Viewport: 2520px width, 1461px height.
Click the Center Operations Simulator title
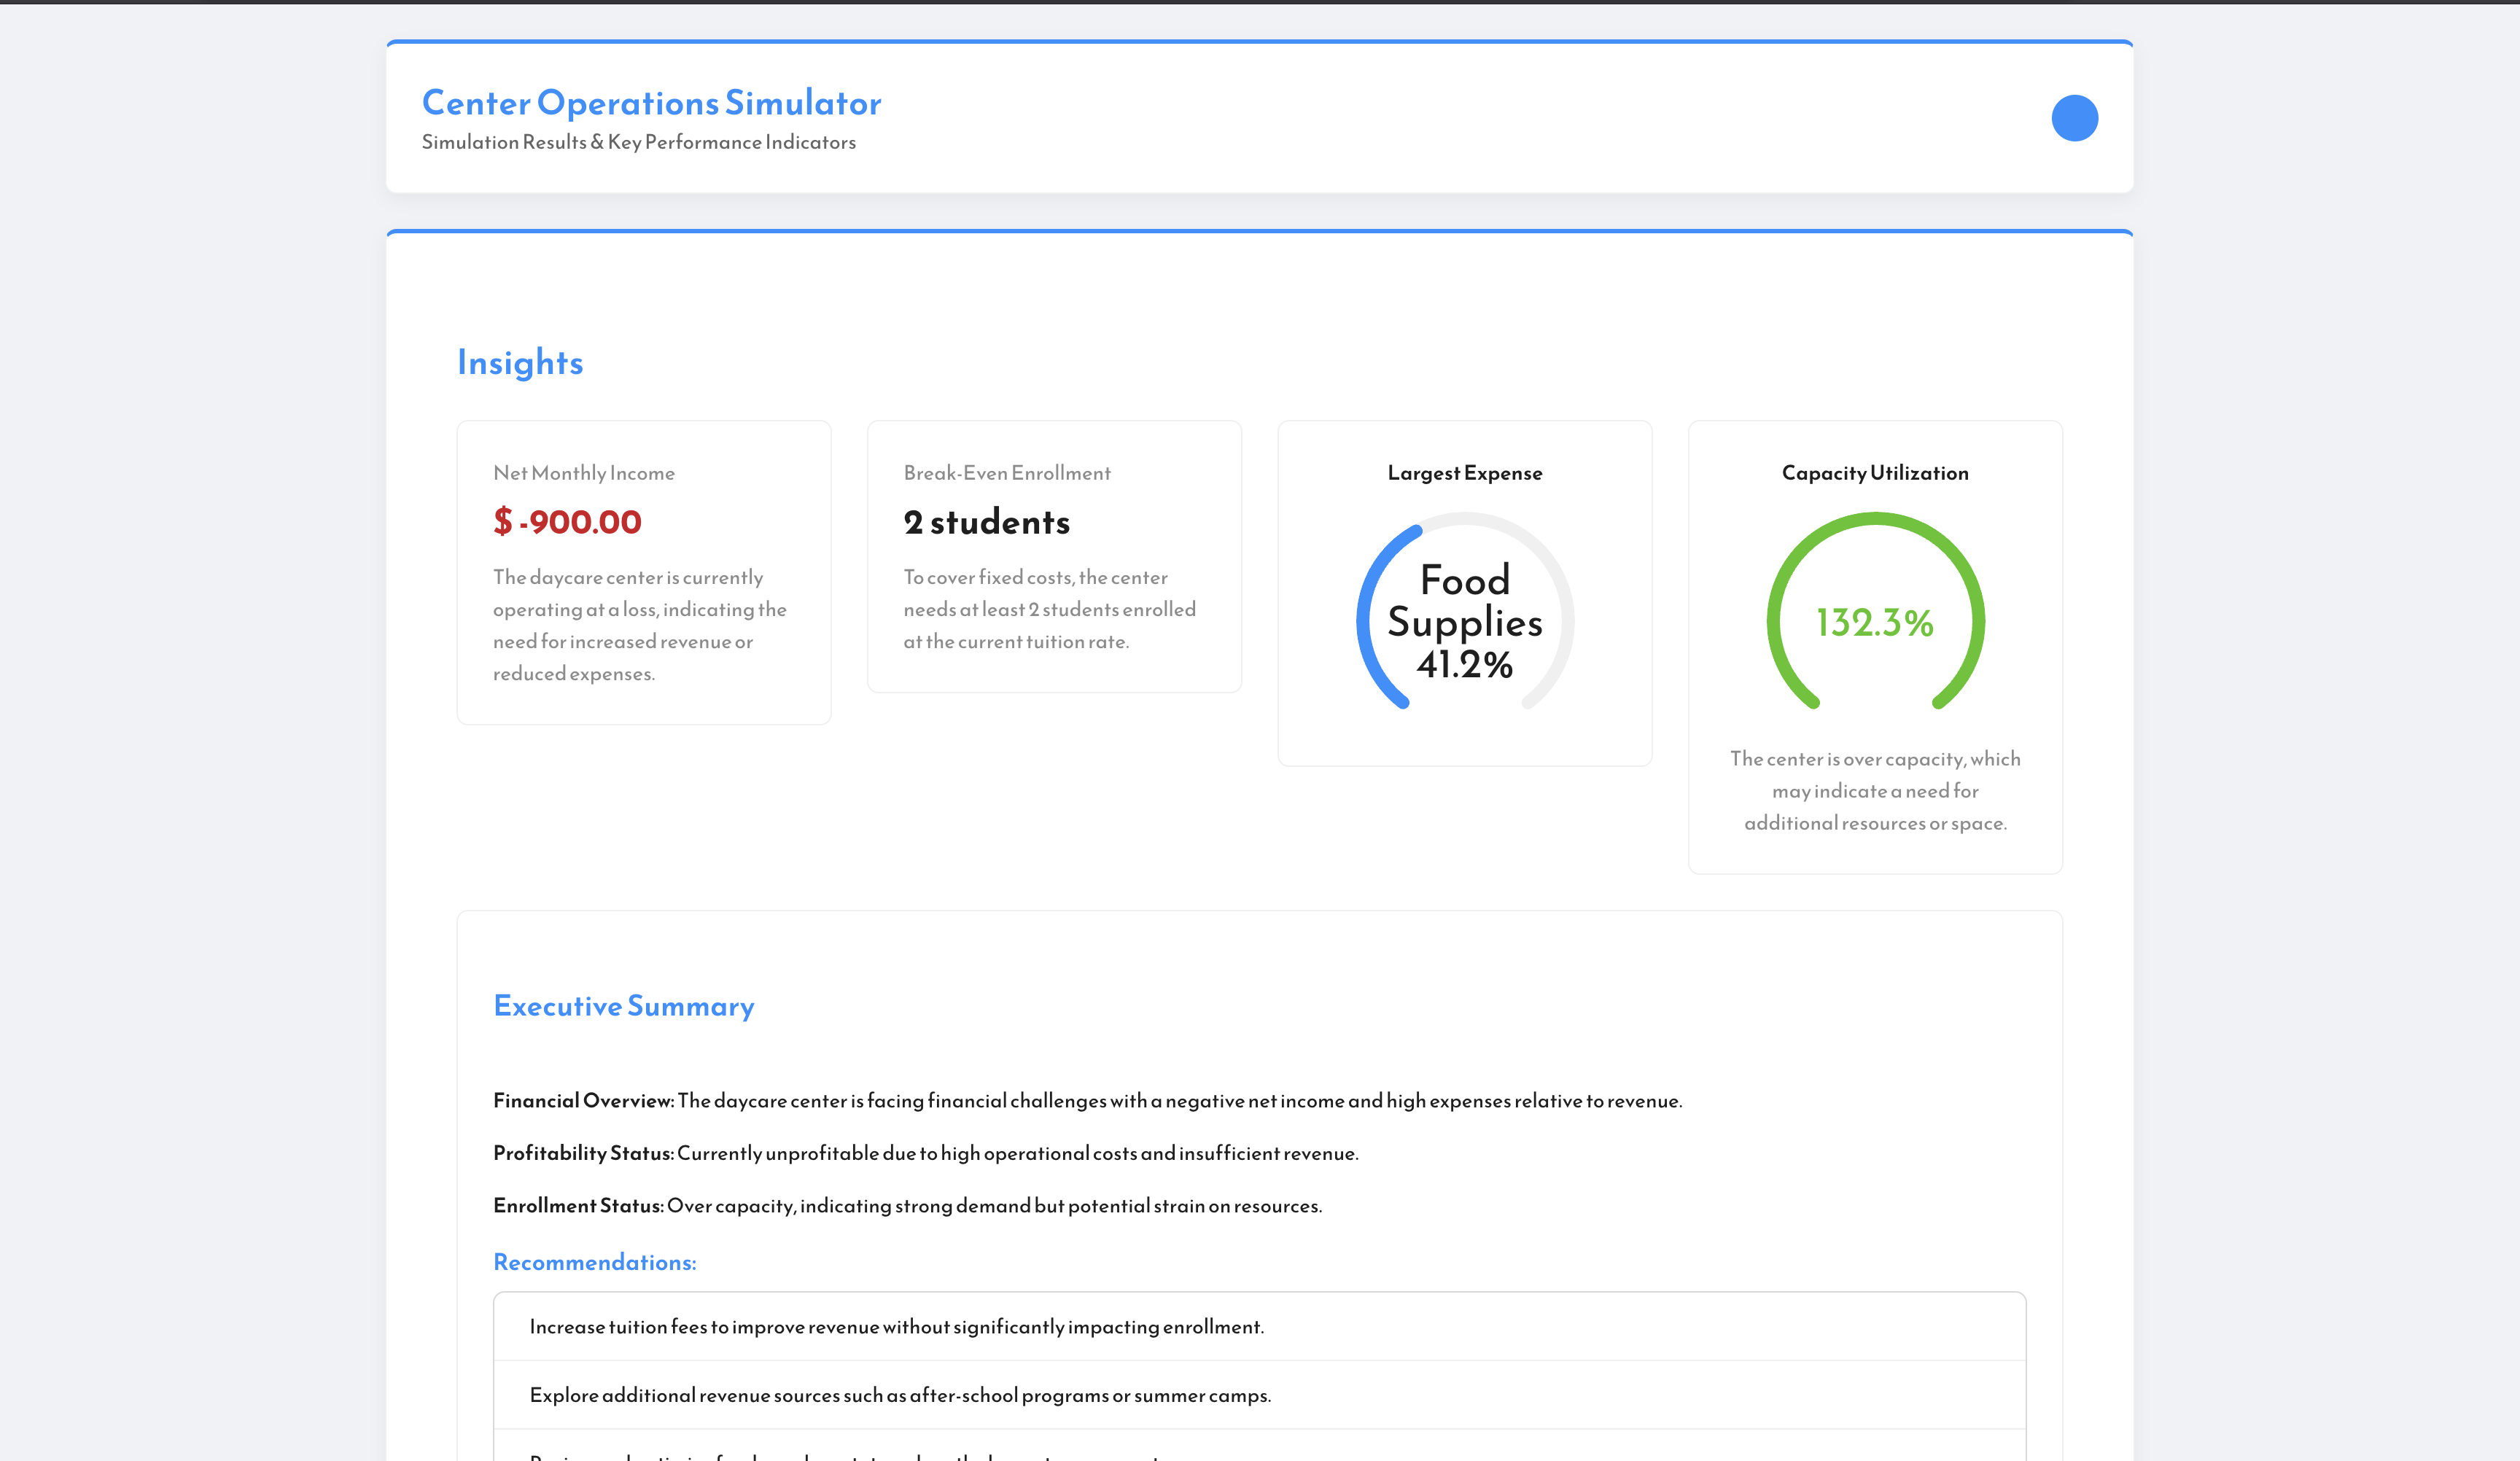pyautogui.click(x=651, y=103)
